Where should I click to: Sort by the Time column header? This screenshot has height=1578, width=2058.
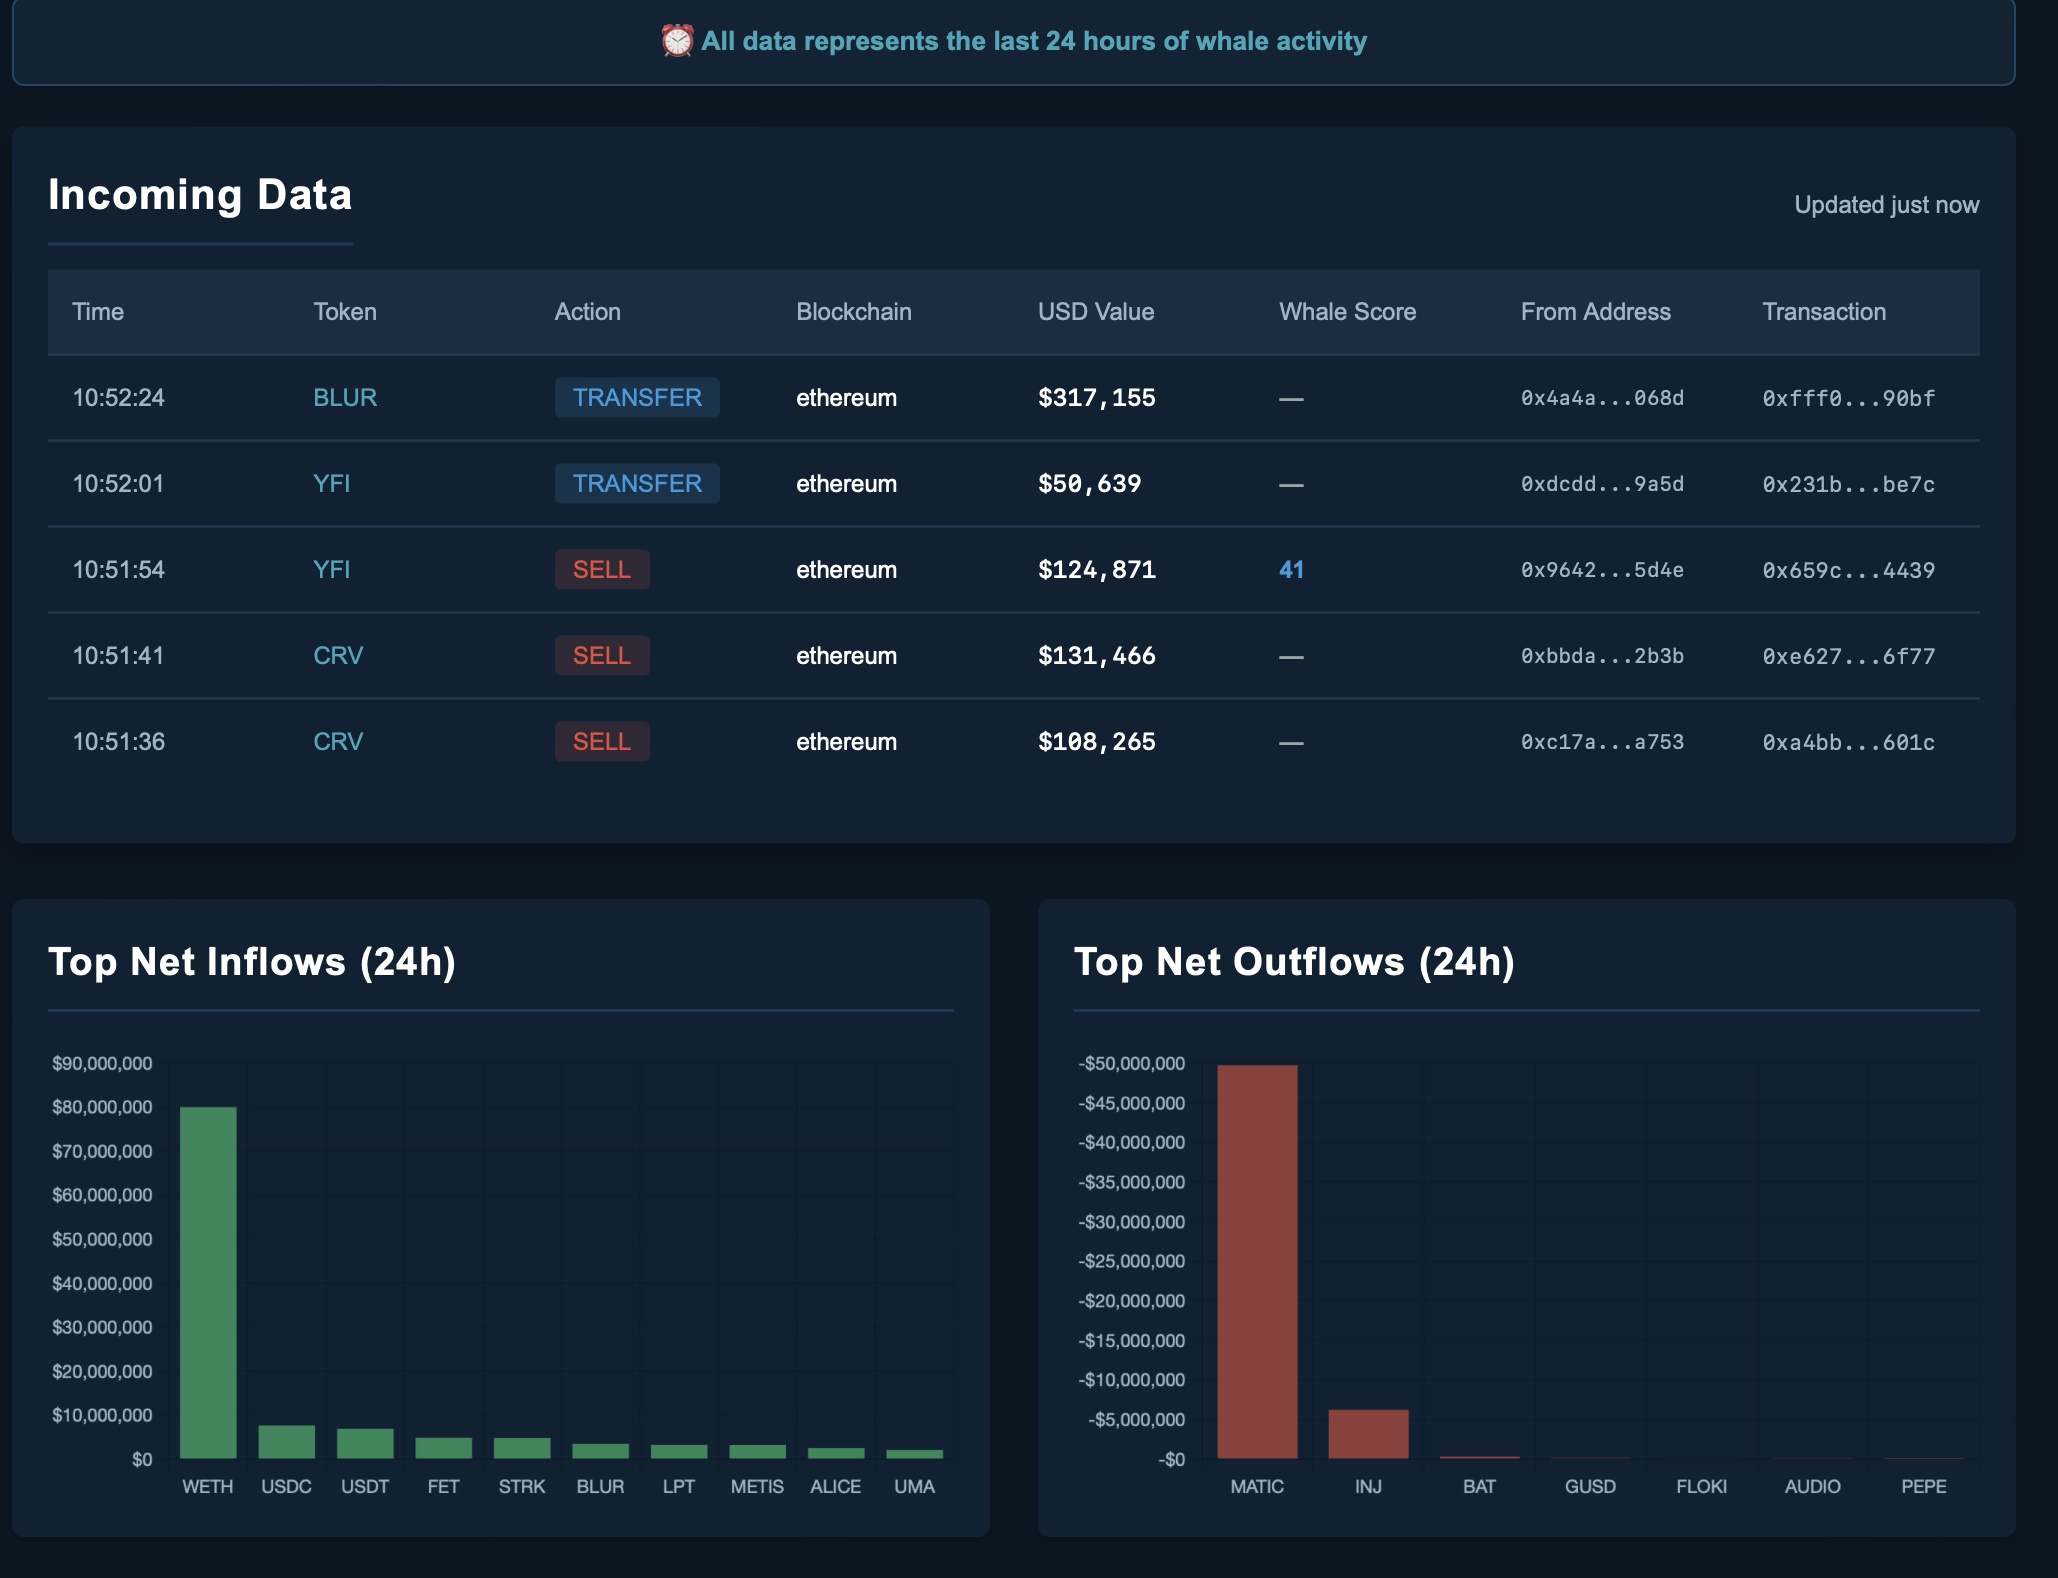[98, 311]
